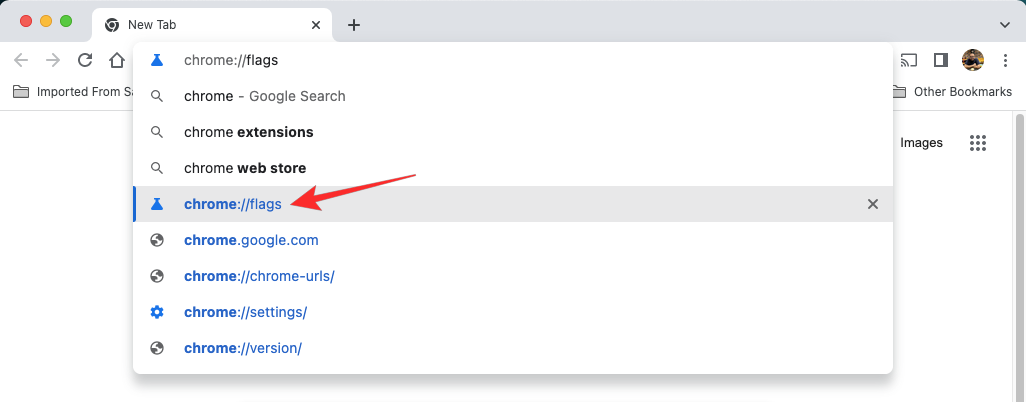Open the profile avatar menu

click(x=972, y=60)
